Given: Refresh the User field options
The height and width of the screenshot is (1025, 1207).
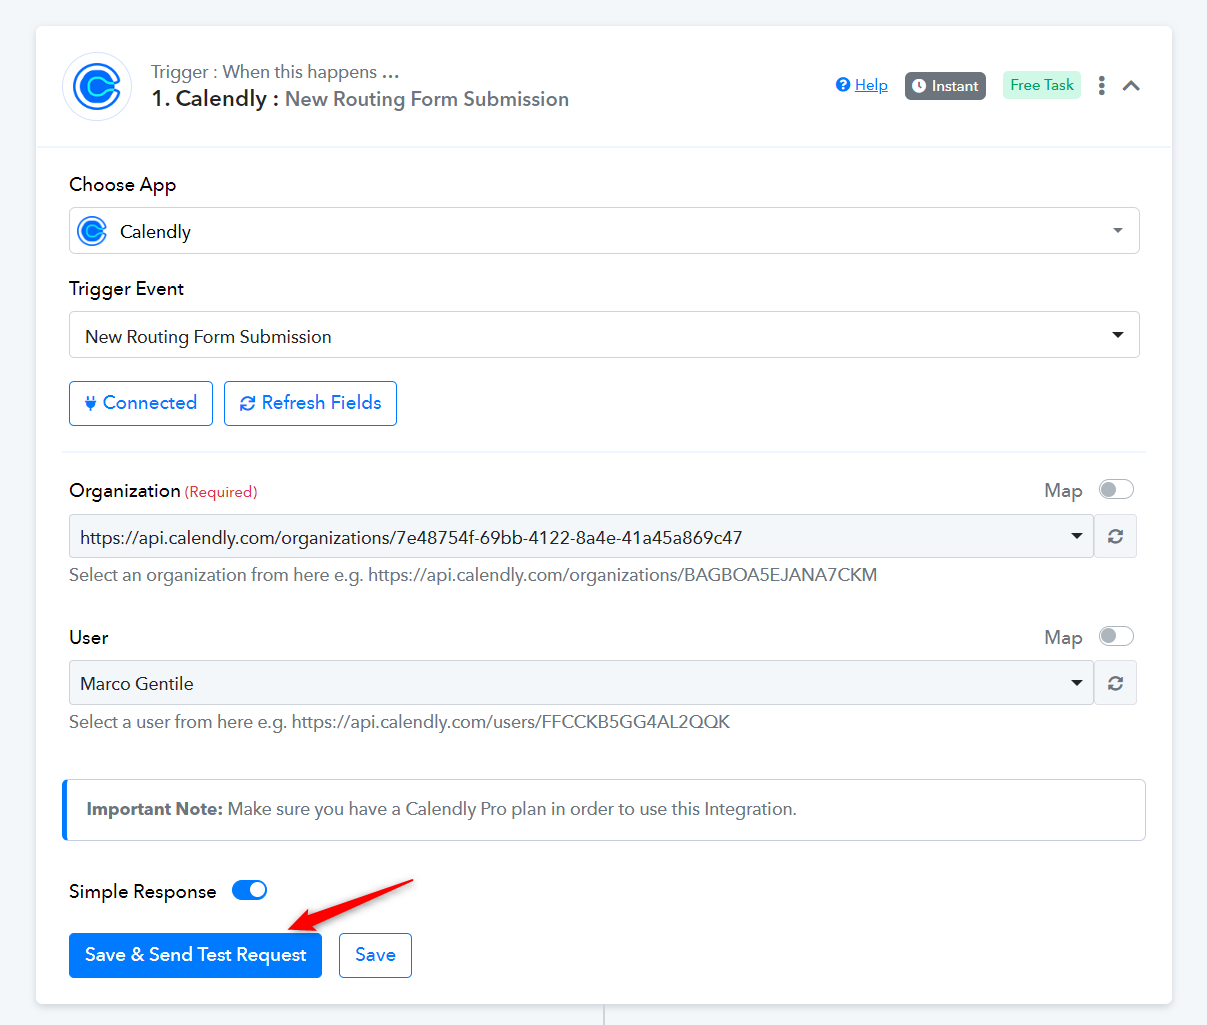Looking at the screenshot, I should click(1116, 683).
